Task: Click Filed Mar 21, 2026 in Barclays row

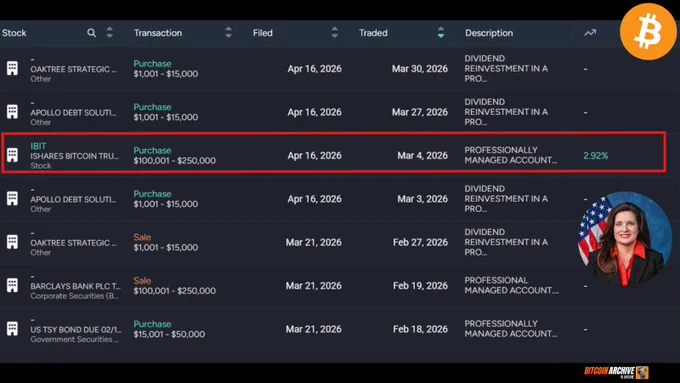Action: pos(314,285)
